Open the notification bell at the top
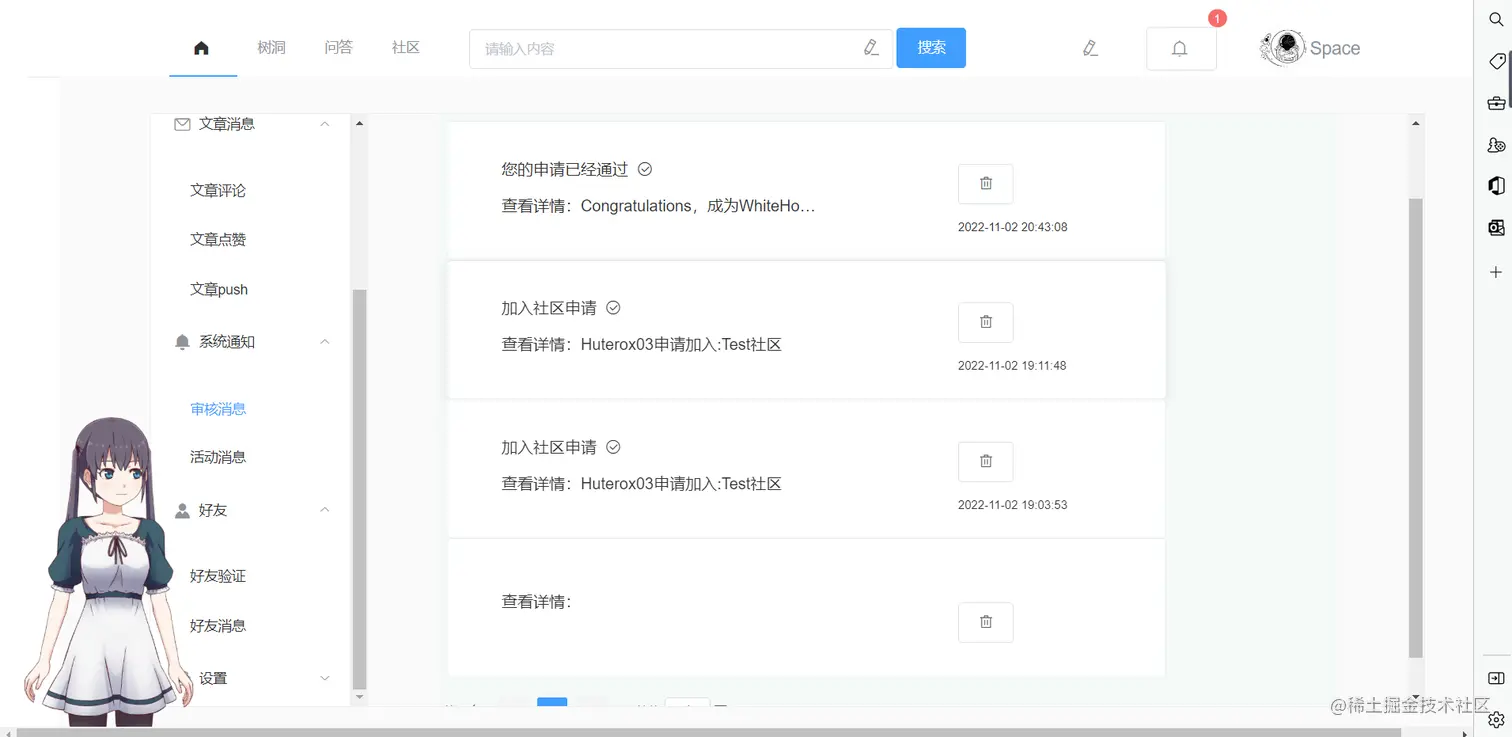1512x737 pixels. click(x=1180, y=47)
